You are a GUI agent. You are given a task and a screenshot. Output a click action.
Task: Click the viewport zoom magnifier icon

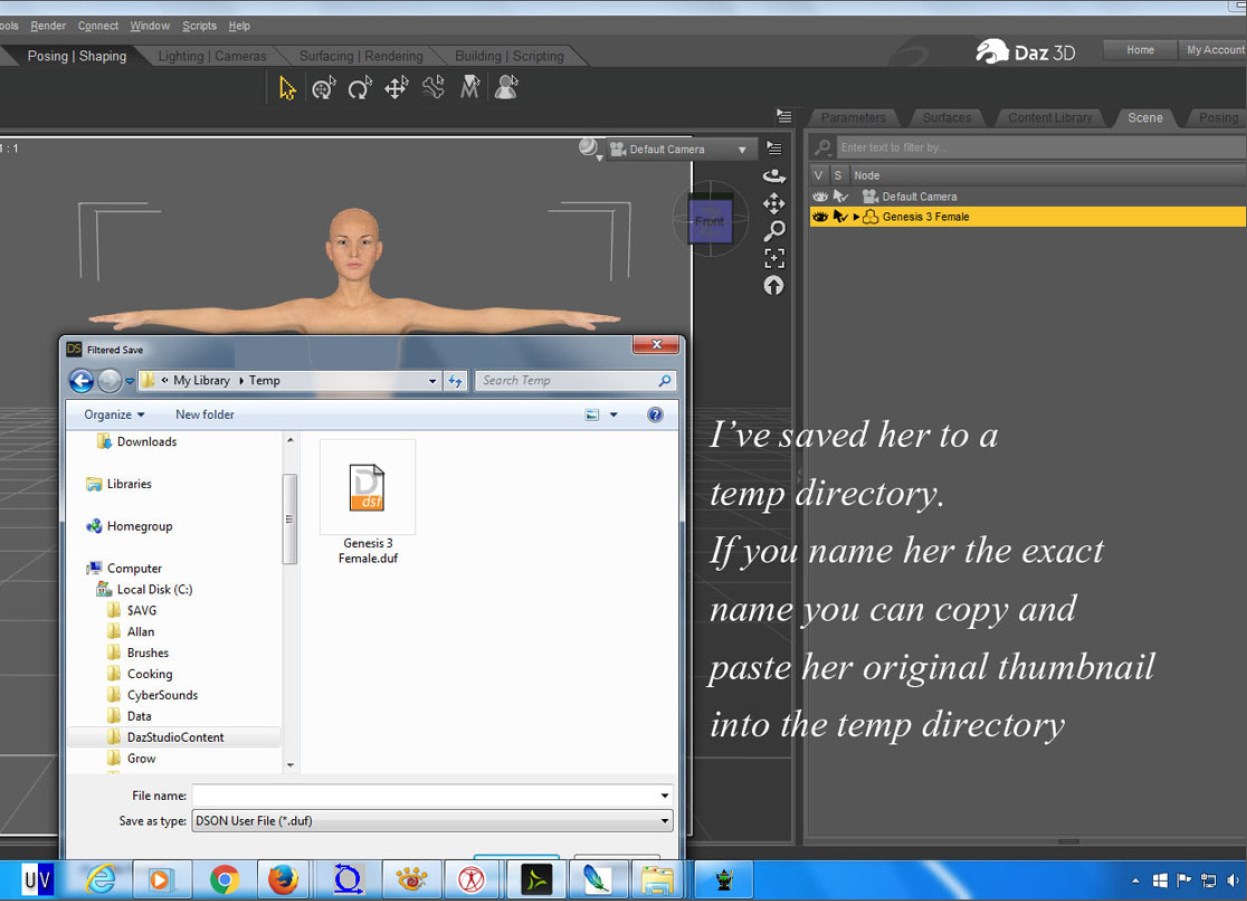click(x=774, y=231)
